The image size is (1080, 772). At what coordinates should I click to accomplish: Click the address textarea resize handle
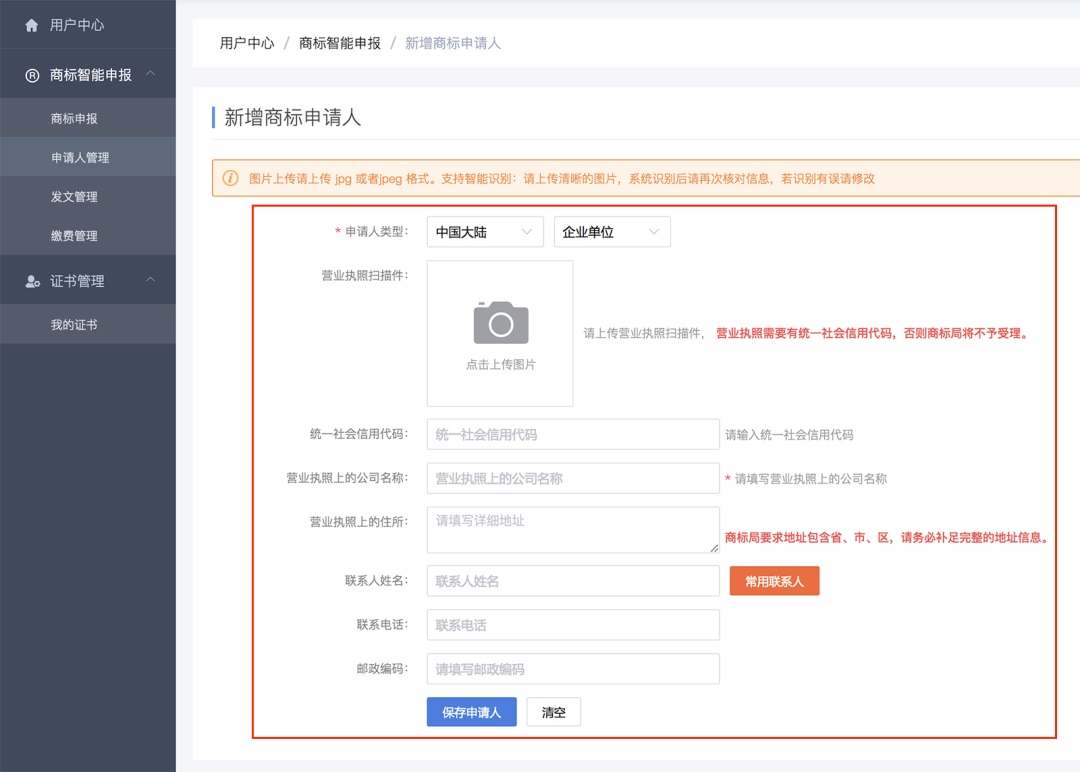tap(714, 548)
